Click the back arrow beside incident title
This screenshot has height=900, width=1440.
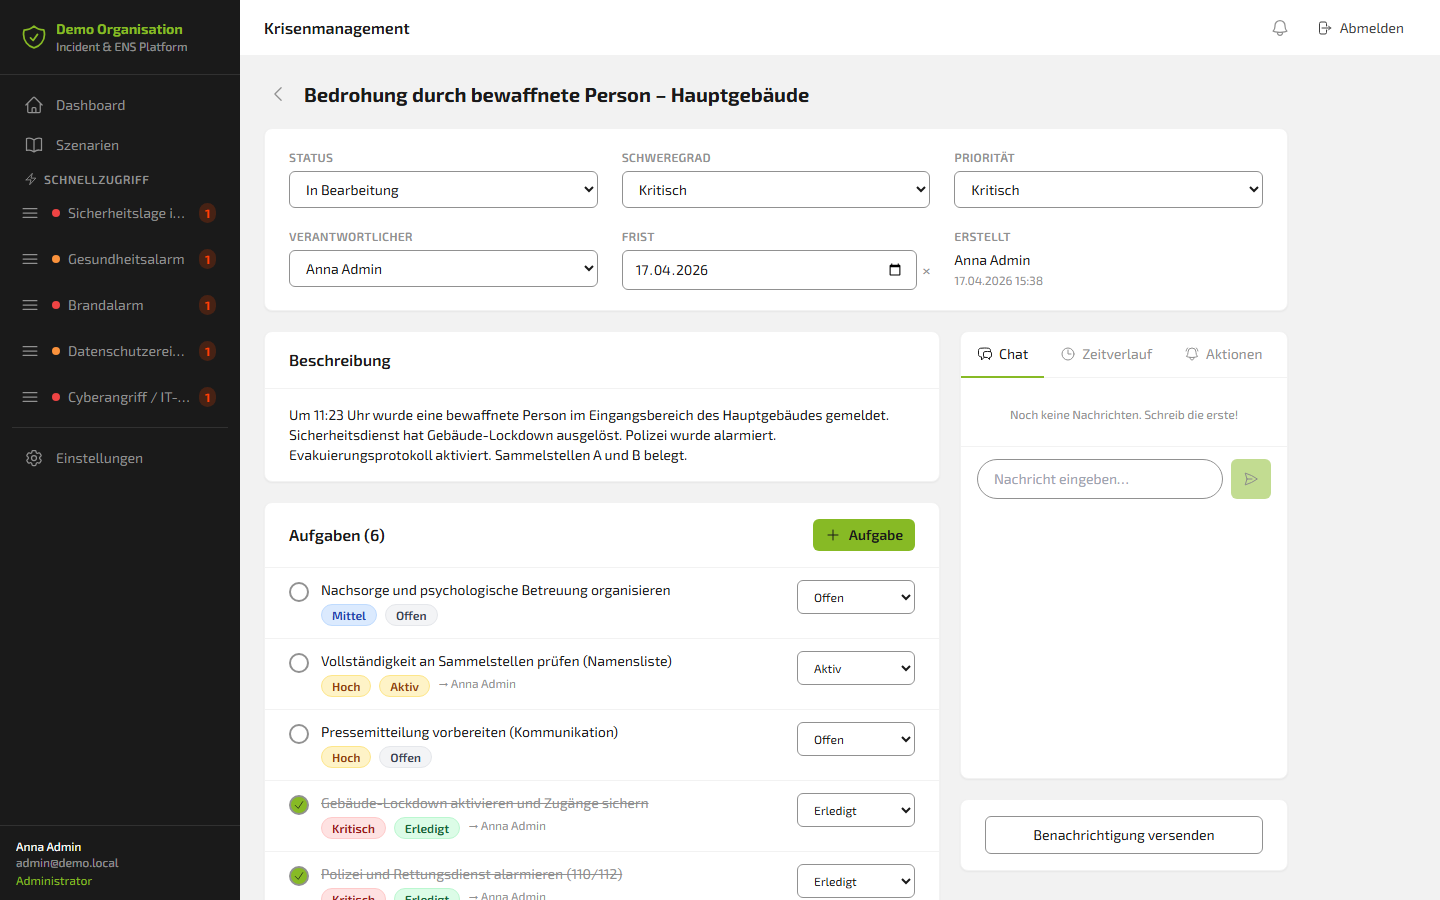[278, 95]
